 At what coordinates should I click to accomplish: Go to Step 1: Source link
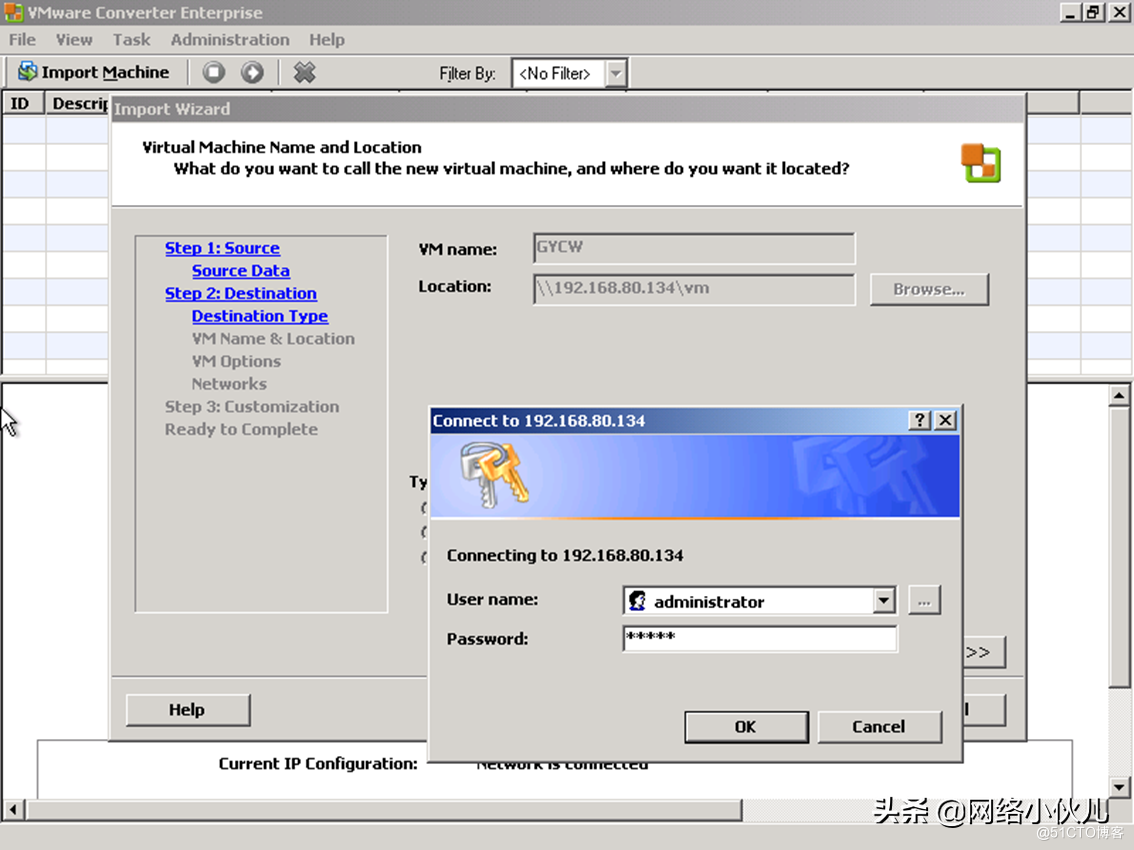pos(222,248)
